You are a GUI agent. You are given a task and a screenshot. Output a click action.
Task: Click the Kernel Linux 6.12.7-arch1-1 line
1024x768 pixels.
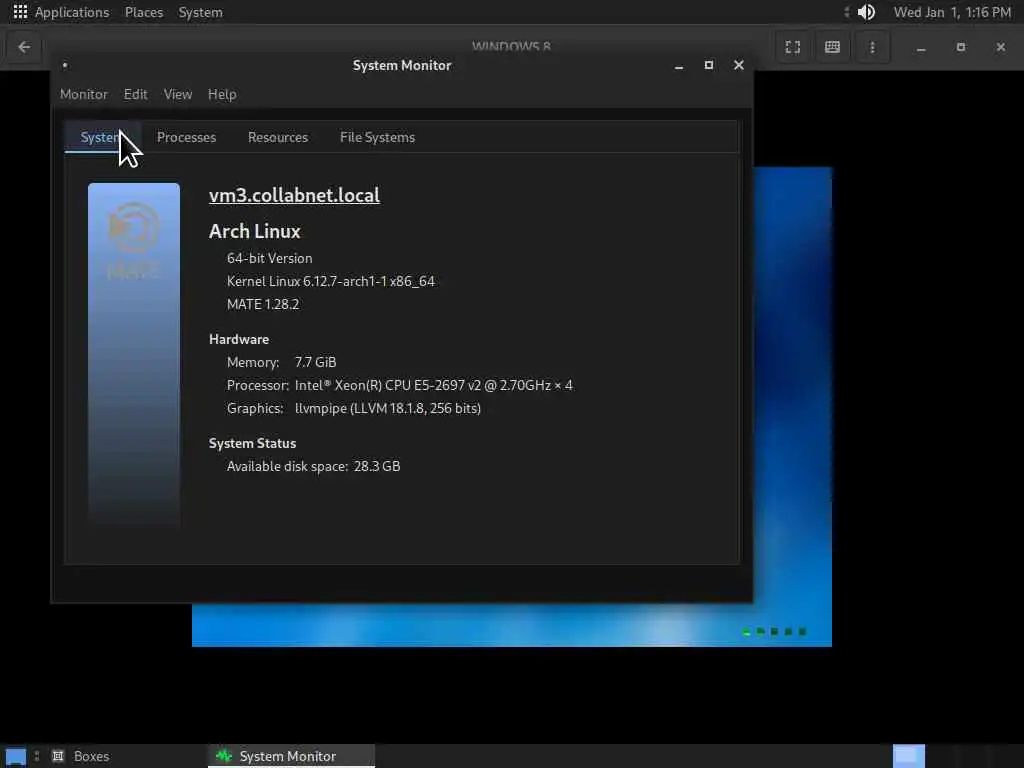pos(330,281)
